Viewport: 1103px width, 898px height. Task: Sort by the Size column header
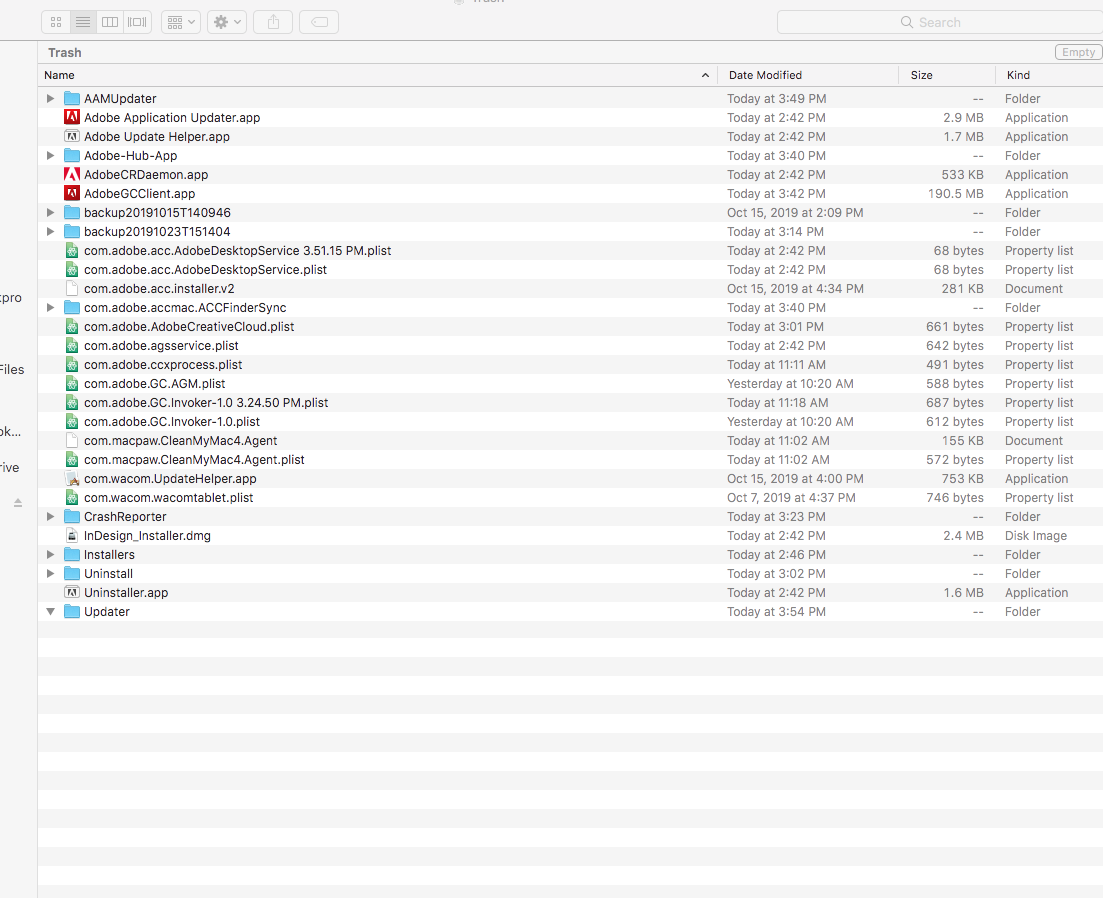click(947, 75)
